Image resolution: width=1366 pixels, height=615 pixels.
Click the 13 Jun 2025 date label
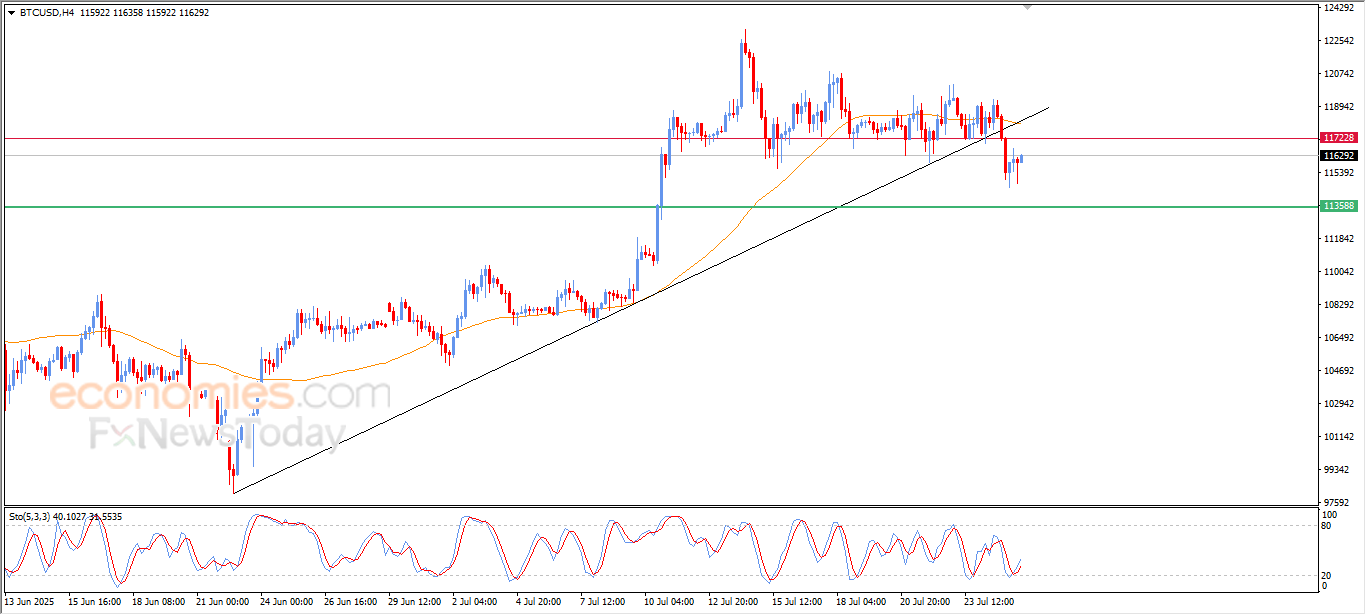pyautogui.click(x=29, y=603)
